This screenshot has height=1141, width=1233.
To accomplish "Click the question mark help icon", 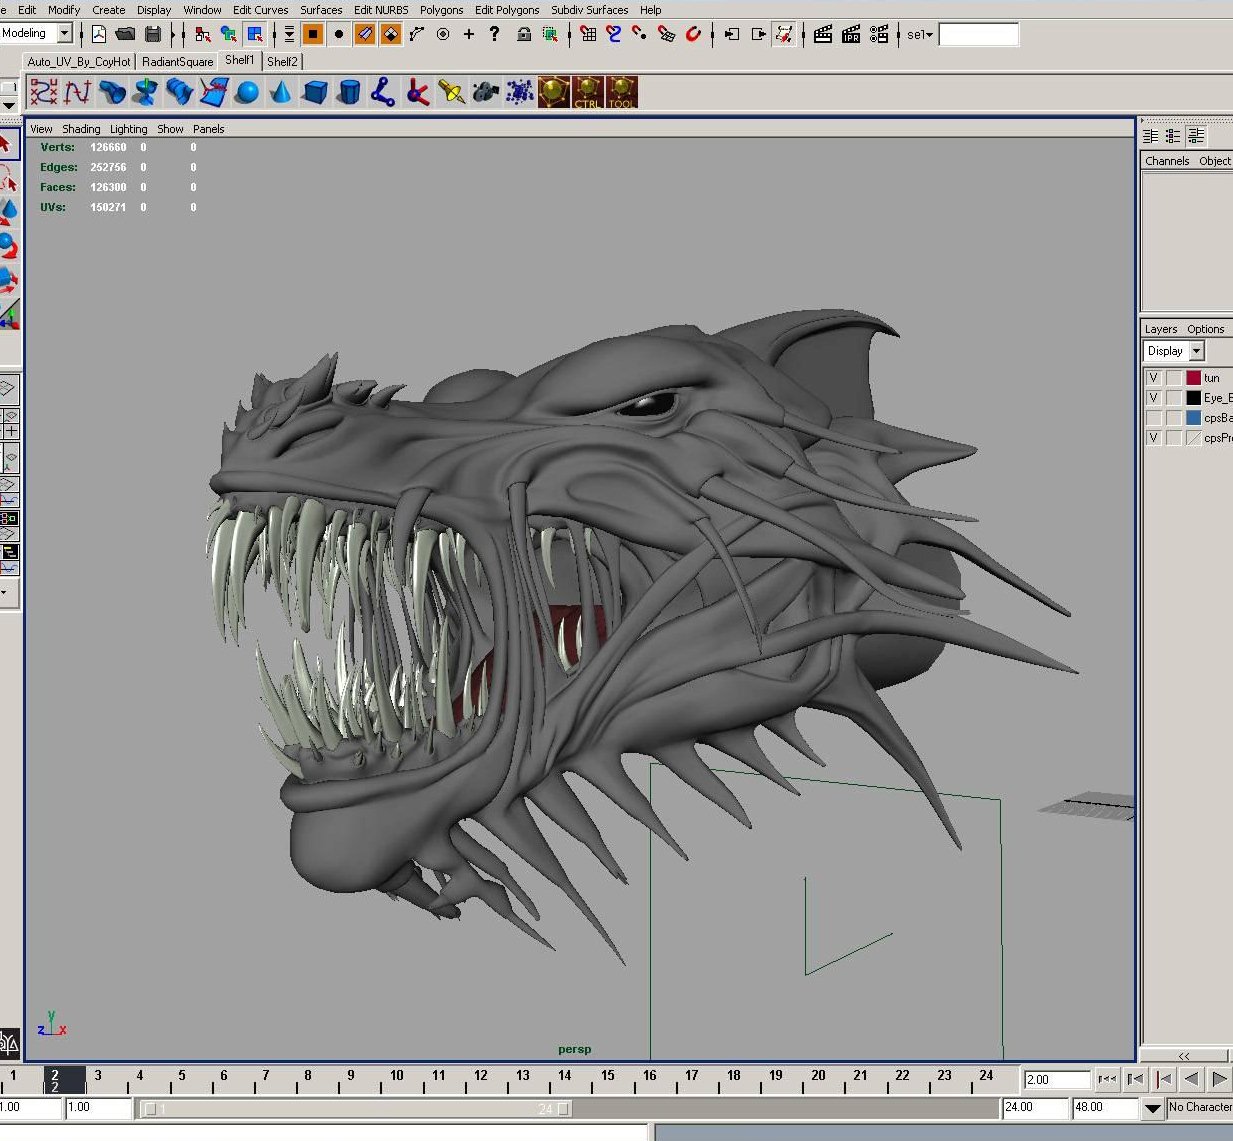I will click(x=494, y=34).
